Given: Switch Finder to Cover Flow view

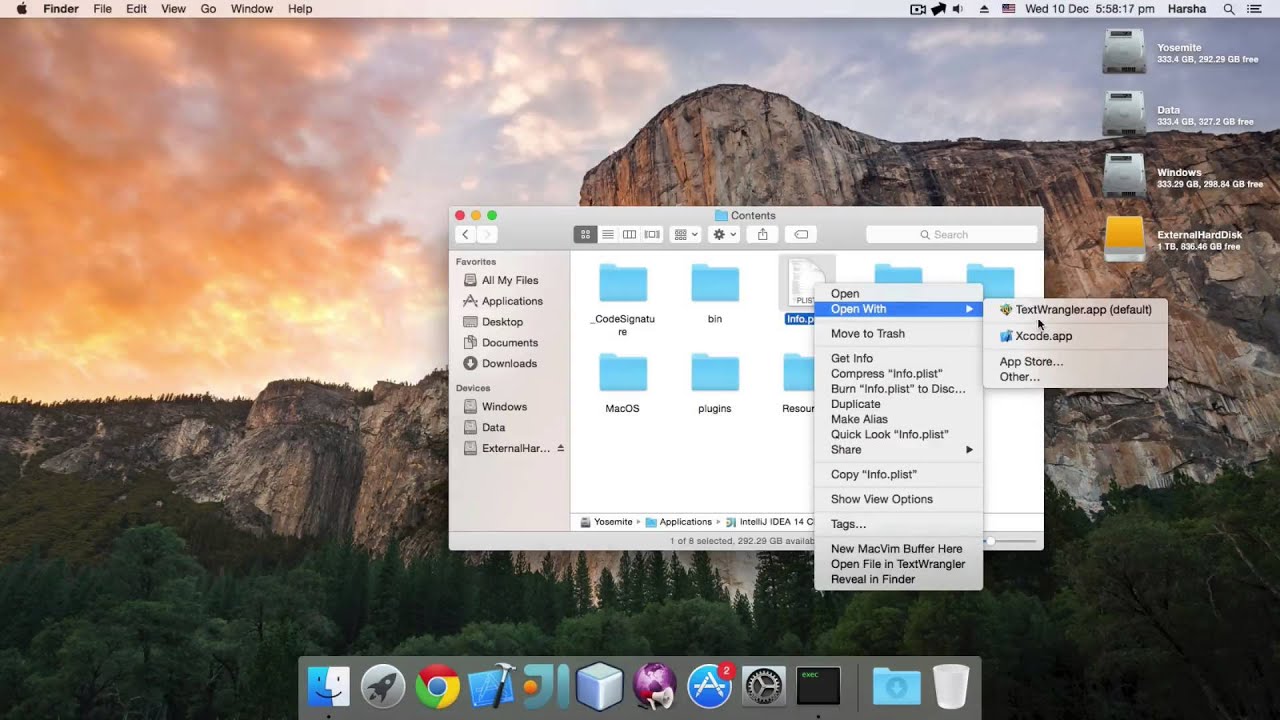Looking at the screenshot, I should [652, 234].
